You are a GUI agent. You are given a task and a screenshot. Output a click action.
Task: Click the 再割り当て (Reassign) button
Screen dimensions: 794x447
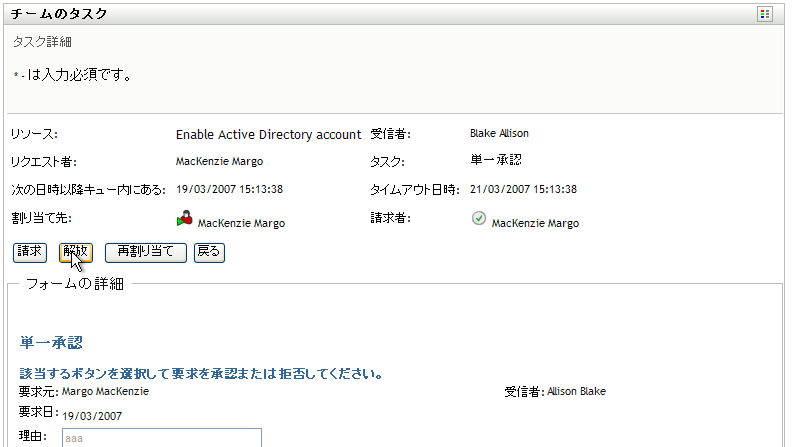(x=146, y=253)
